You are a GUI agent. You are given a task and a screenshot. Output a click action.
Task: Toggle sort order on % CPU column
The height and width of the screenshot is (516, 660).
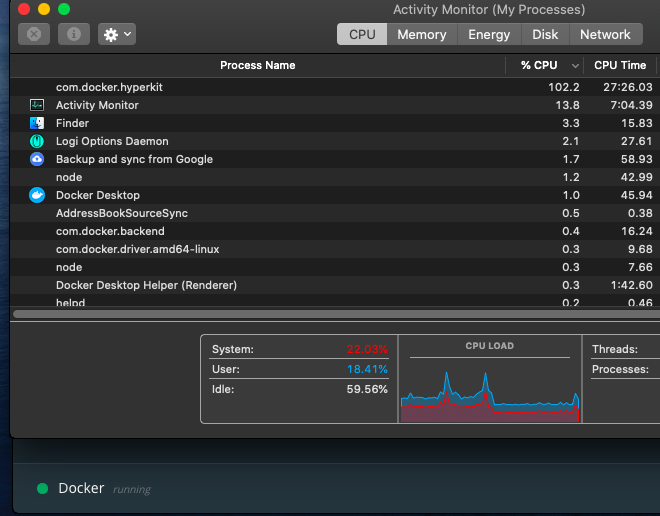(545, 65)
